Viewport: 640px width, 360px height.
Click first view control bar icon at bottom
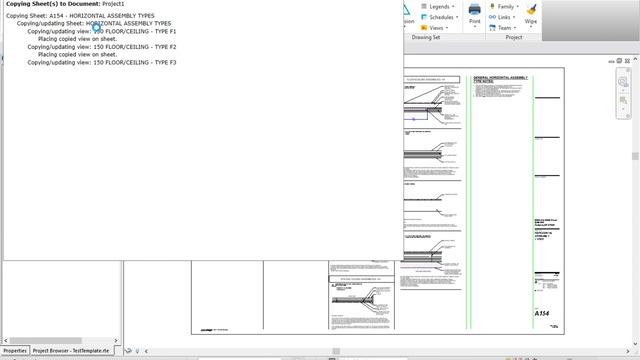point(129,351)
